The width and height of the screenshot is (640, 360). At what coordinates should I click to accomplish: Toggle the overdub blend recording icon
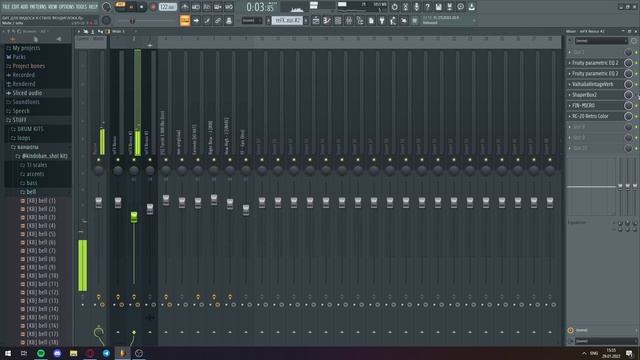(218, 7)
